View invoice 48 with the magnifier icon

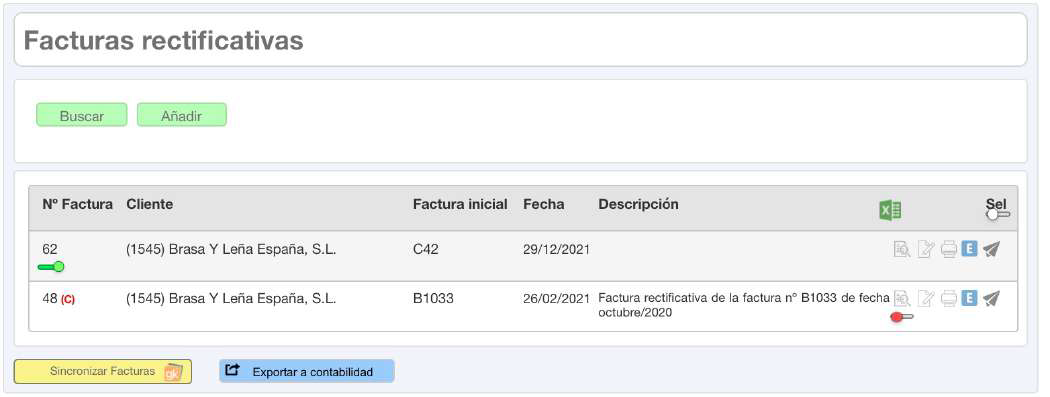(901, 298)
